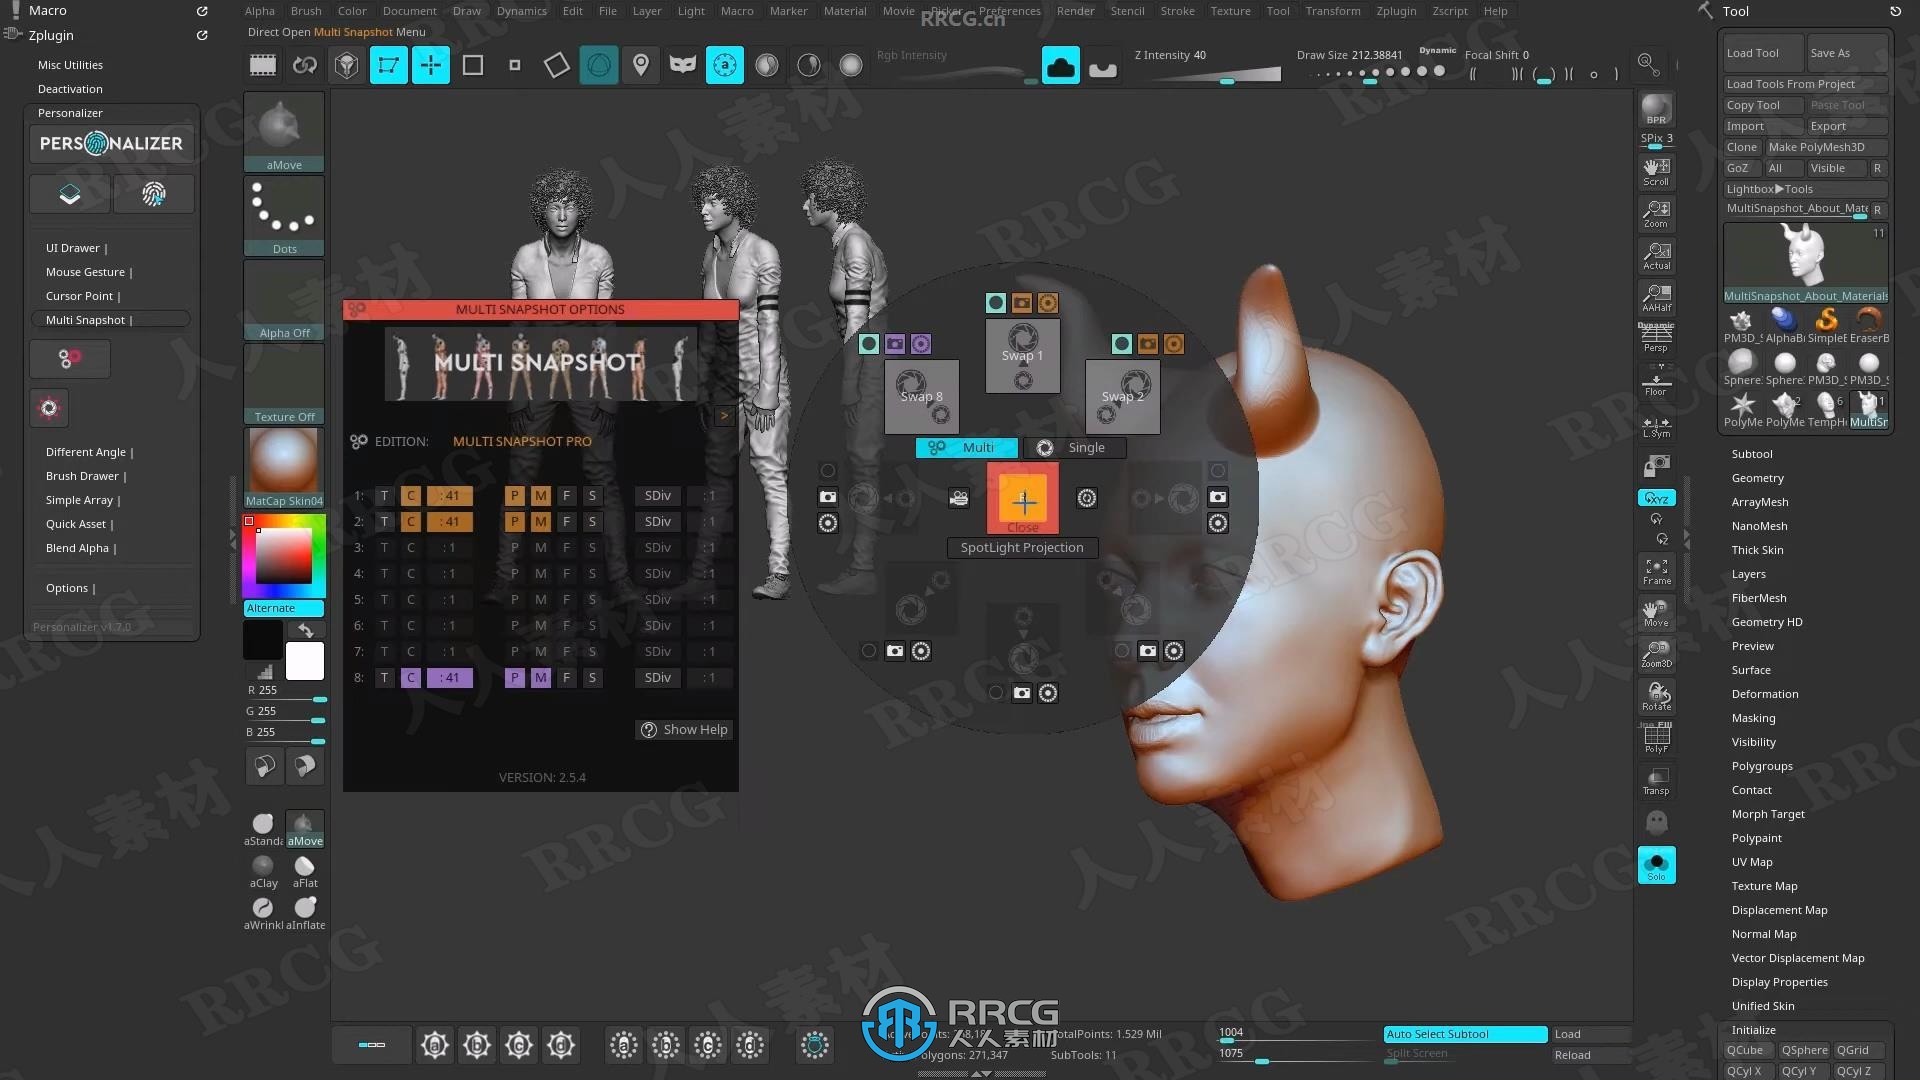Toggle the XYZ rotation button
Image resolution: width=1920 pixels, height=1080 pixels.
(1656, 498)
